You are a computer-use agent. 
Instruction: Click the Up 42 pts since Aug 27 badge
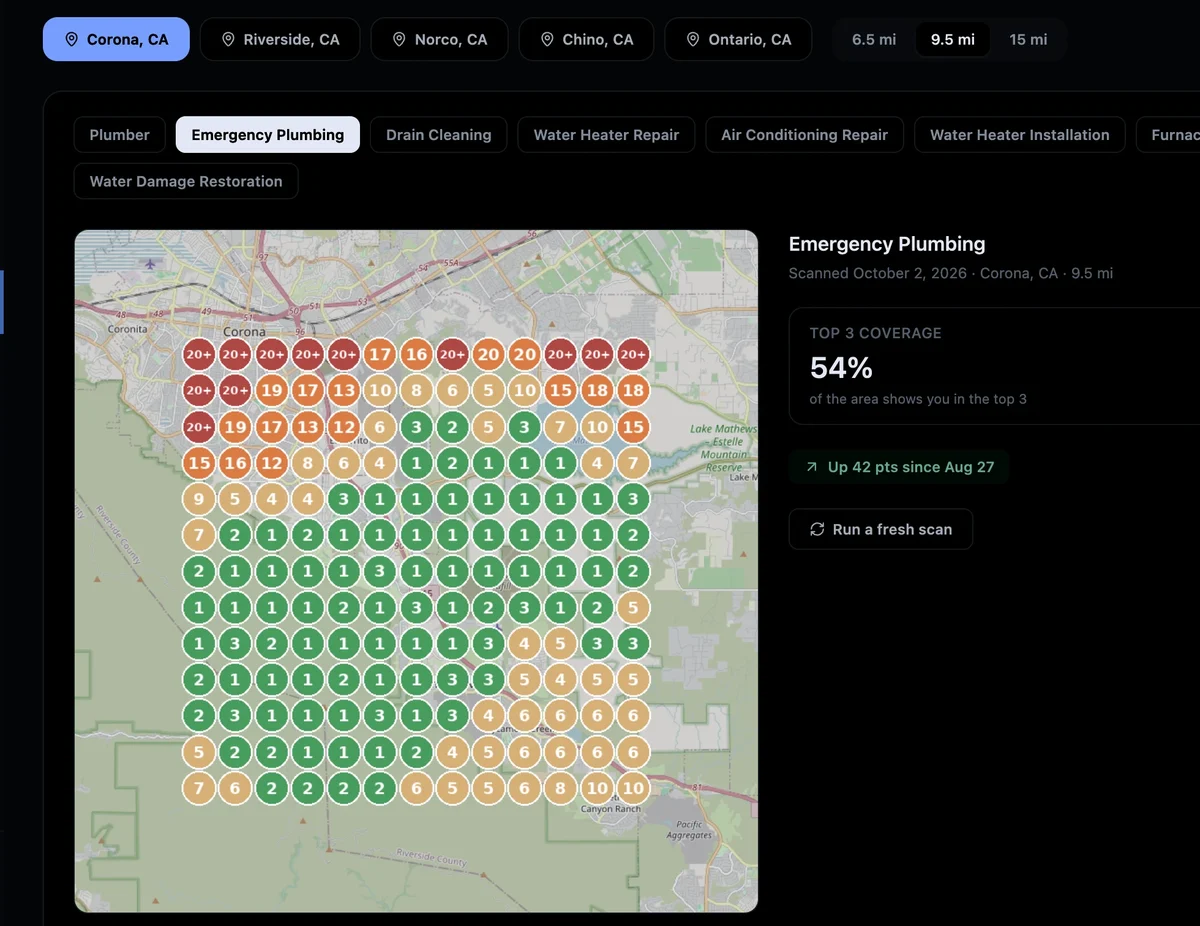point(899,467)
